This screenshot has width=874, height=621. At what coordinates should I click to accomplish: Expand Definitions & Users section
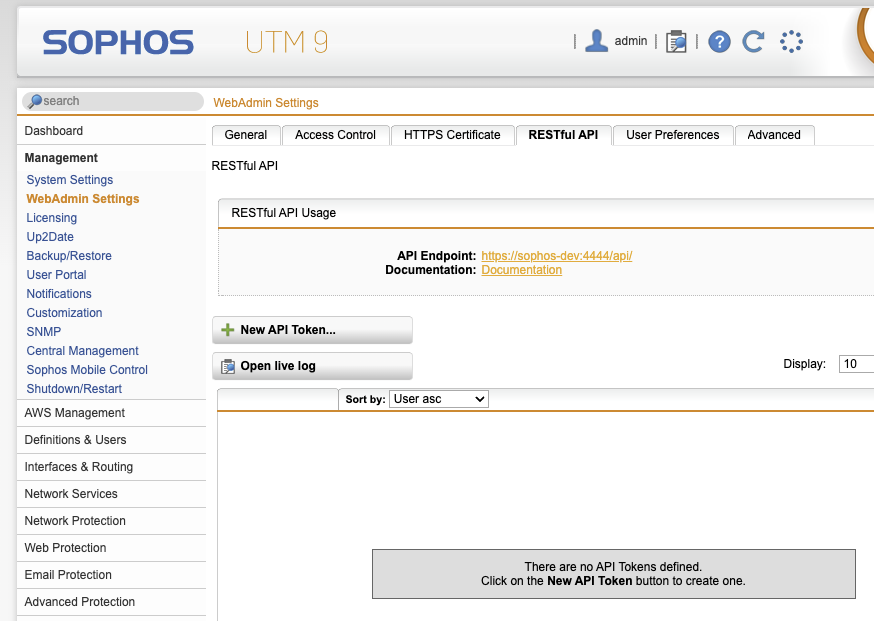75,440
